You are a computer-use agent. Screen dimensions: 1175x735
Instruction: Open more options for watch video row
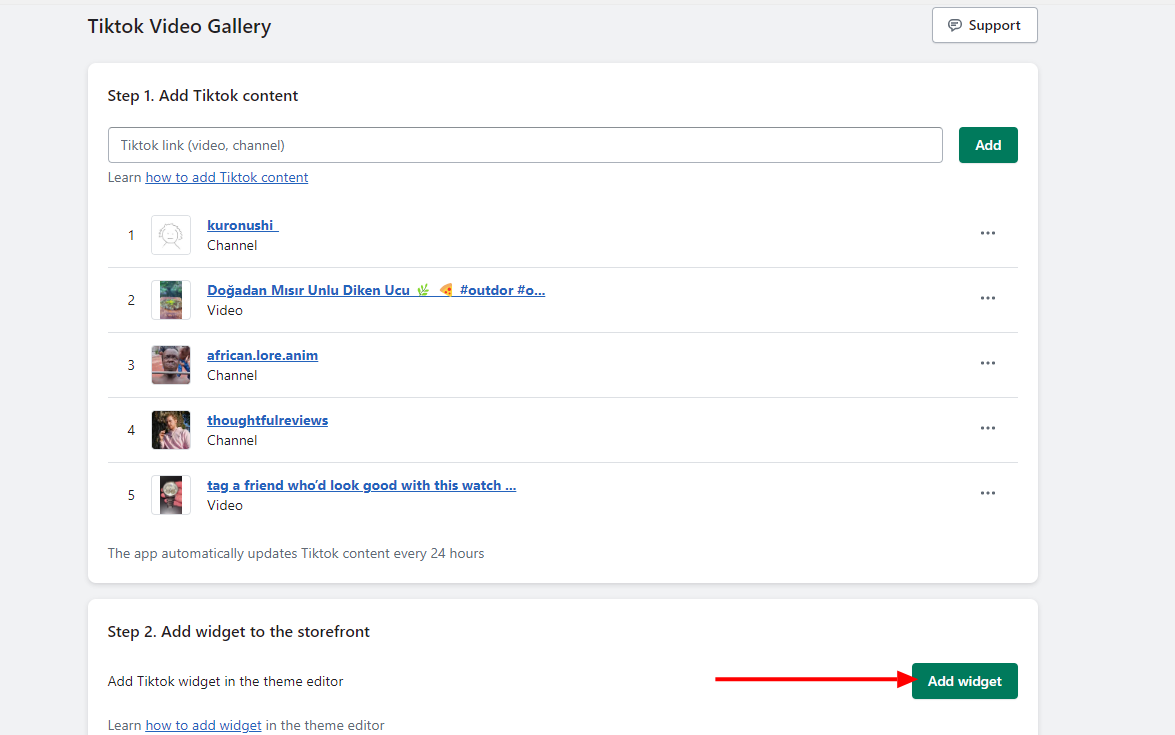click(x=988, y=493)
